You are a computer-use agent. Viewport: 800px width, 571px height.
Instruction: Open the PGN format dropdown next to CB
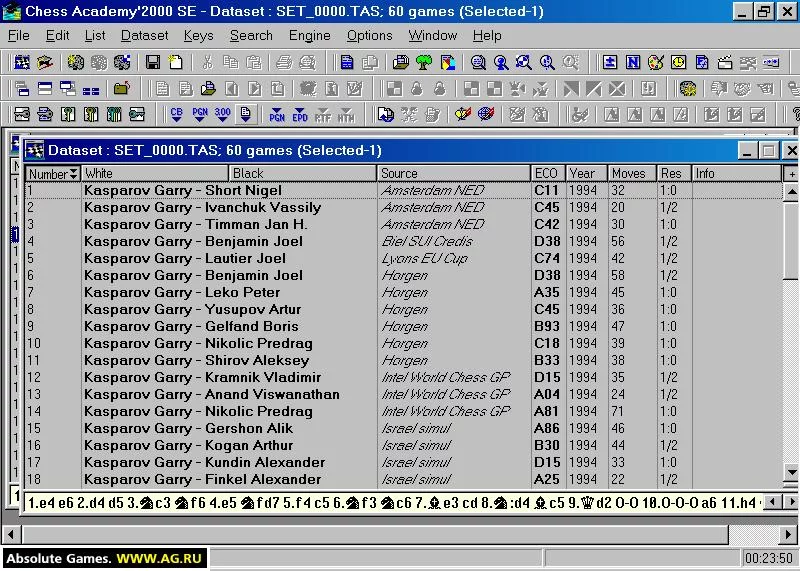pyautogui.click(x=199, y=114)
